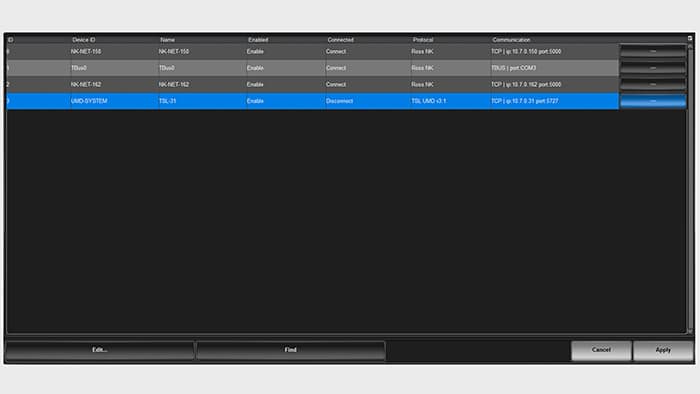Toggle Enable in UMD-SYSTEM row
Image resolution: width=700 pixels, height=394 pixels.
[x=255, y=101]
